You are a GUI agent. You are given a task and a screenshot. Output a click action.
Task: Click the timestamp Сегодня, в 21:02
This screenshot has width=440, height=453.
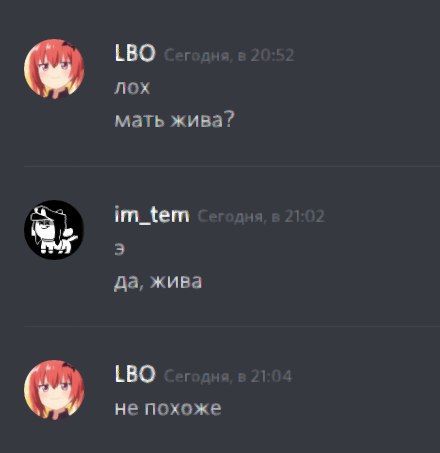click(261, 216)
